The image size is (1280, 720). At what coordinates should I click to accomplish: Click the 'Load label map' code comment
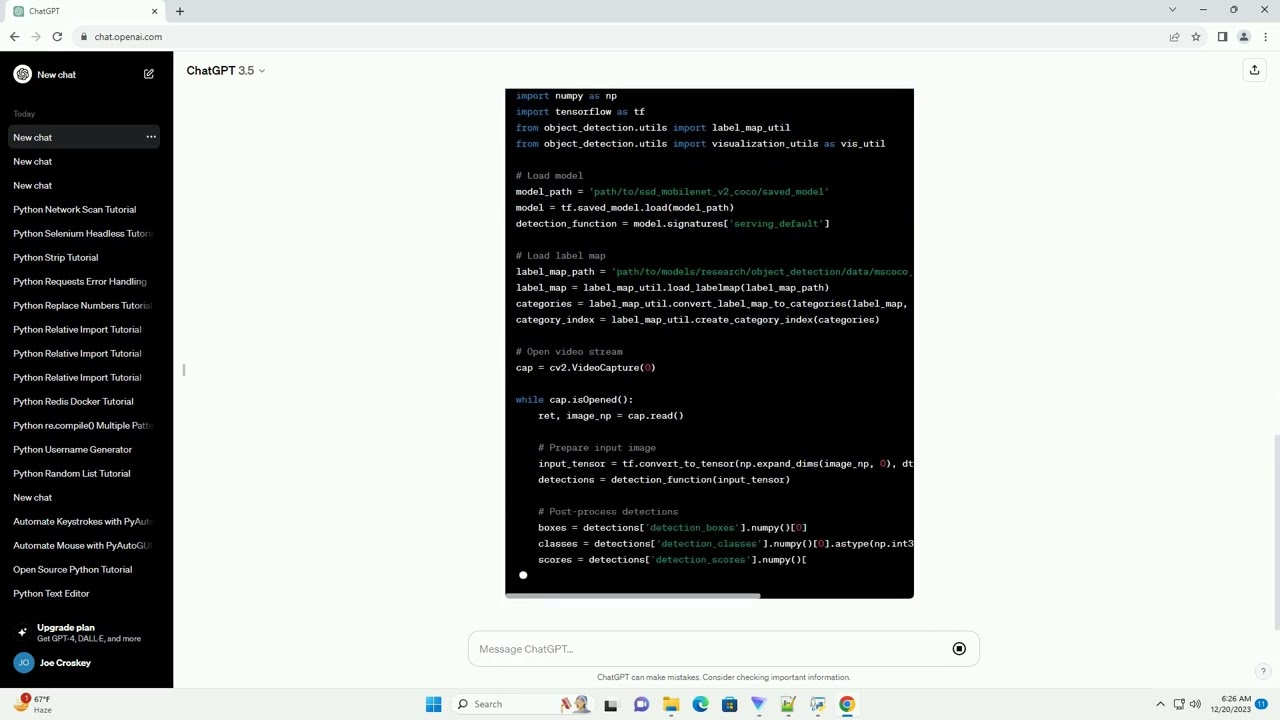click(x=560, y=255)
